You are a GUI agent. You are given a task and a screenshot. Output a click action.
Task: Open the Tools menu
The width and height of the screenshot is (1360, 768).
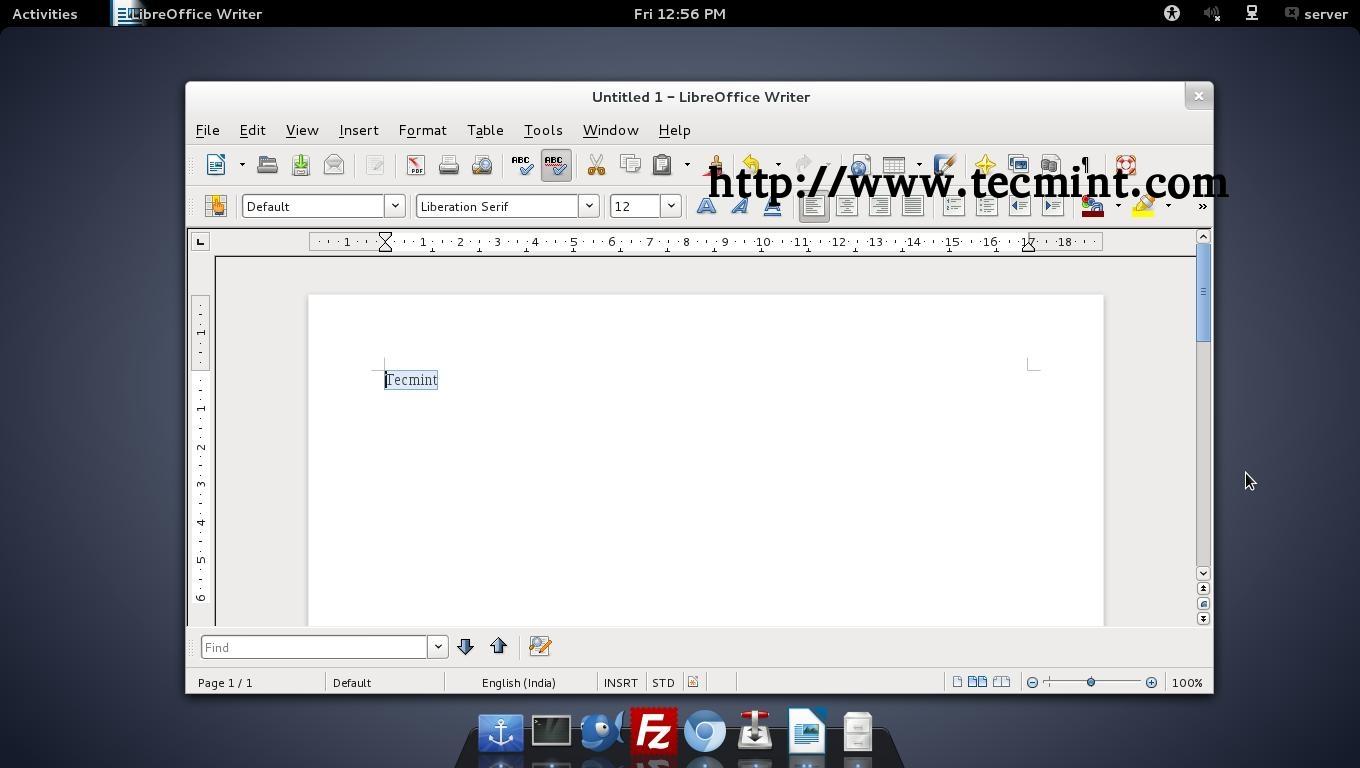click(x=543, y=130)
